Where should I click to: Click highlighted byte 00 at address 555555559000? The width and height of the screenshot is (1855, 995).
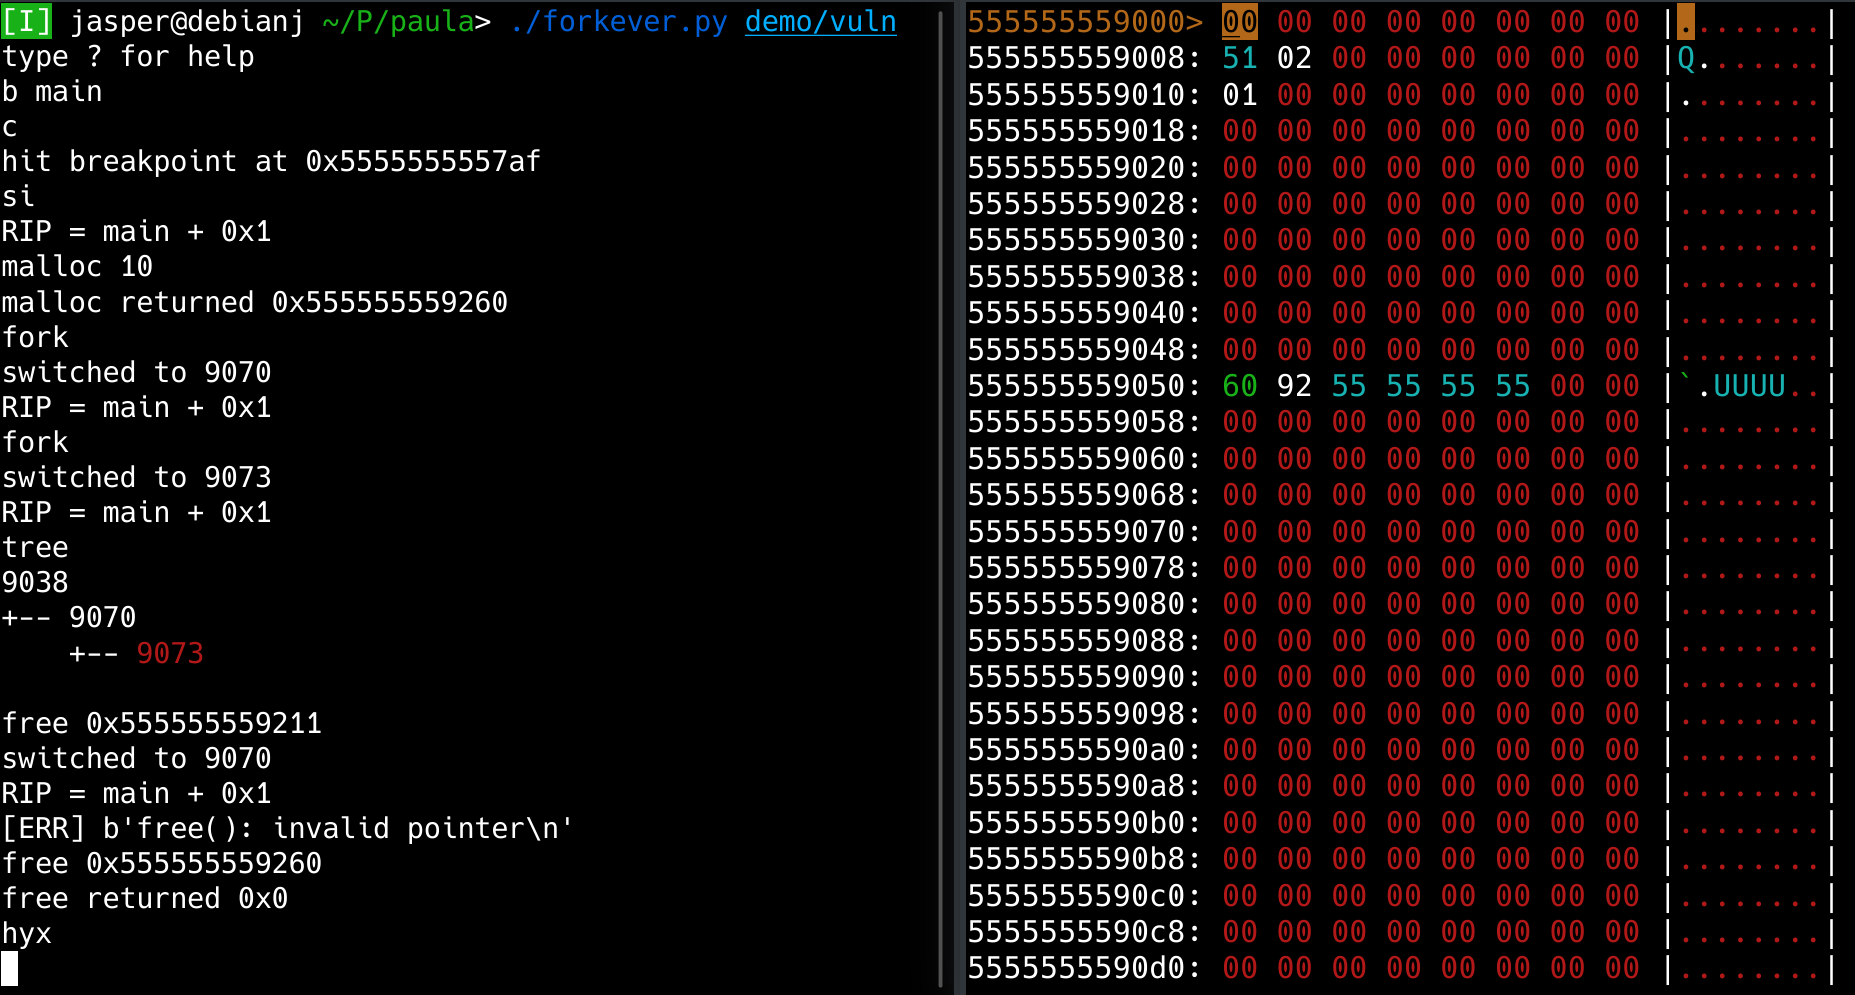(x=1240, y=21)
